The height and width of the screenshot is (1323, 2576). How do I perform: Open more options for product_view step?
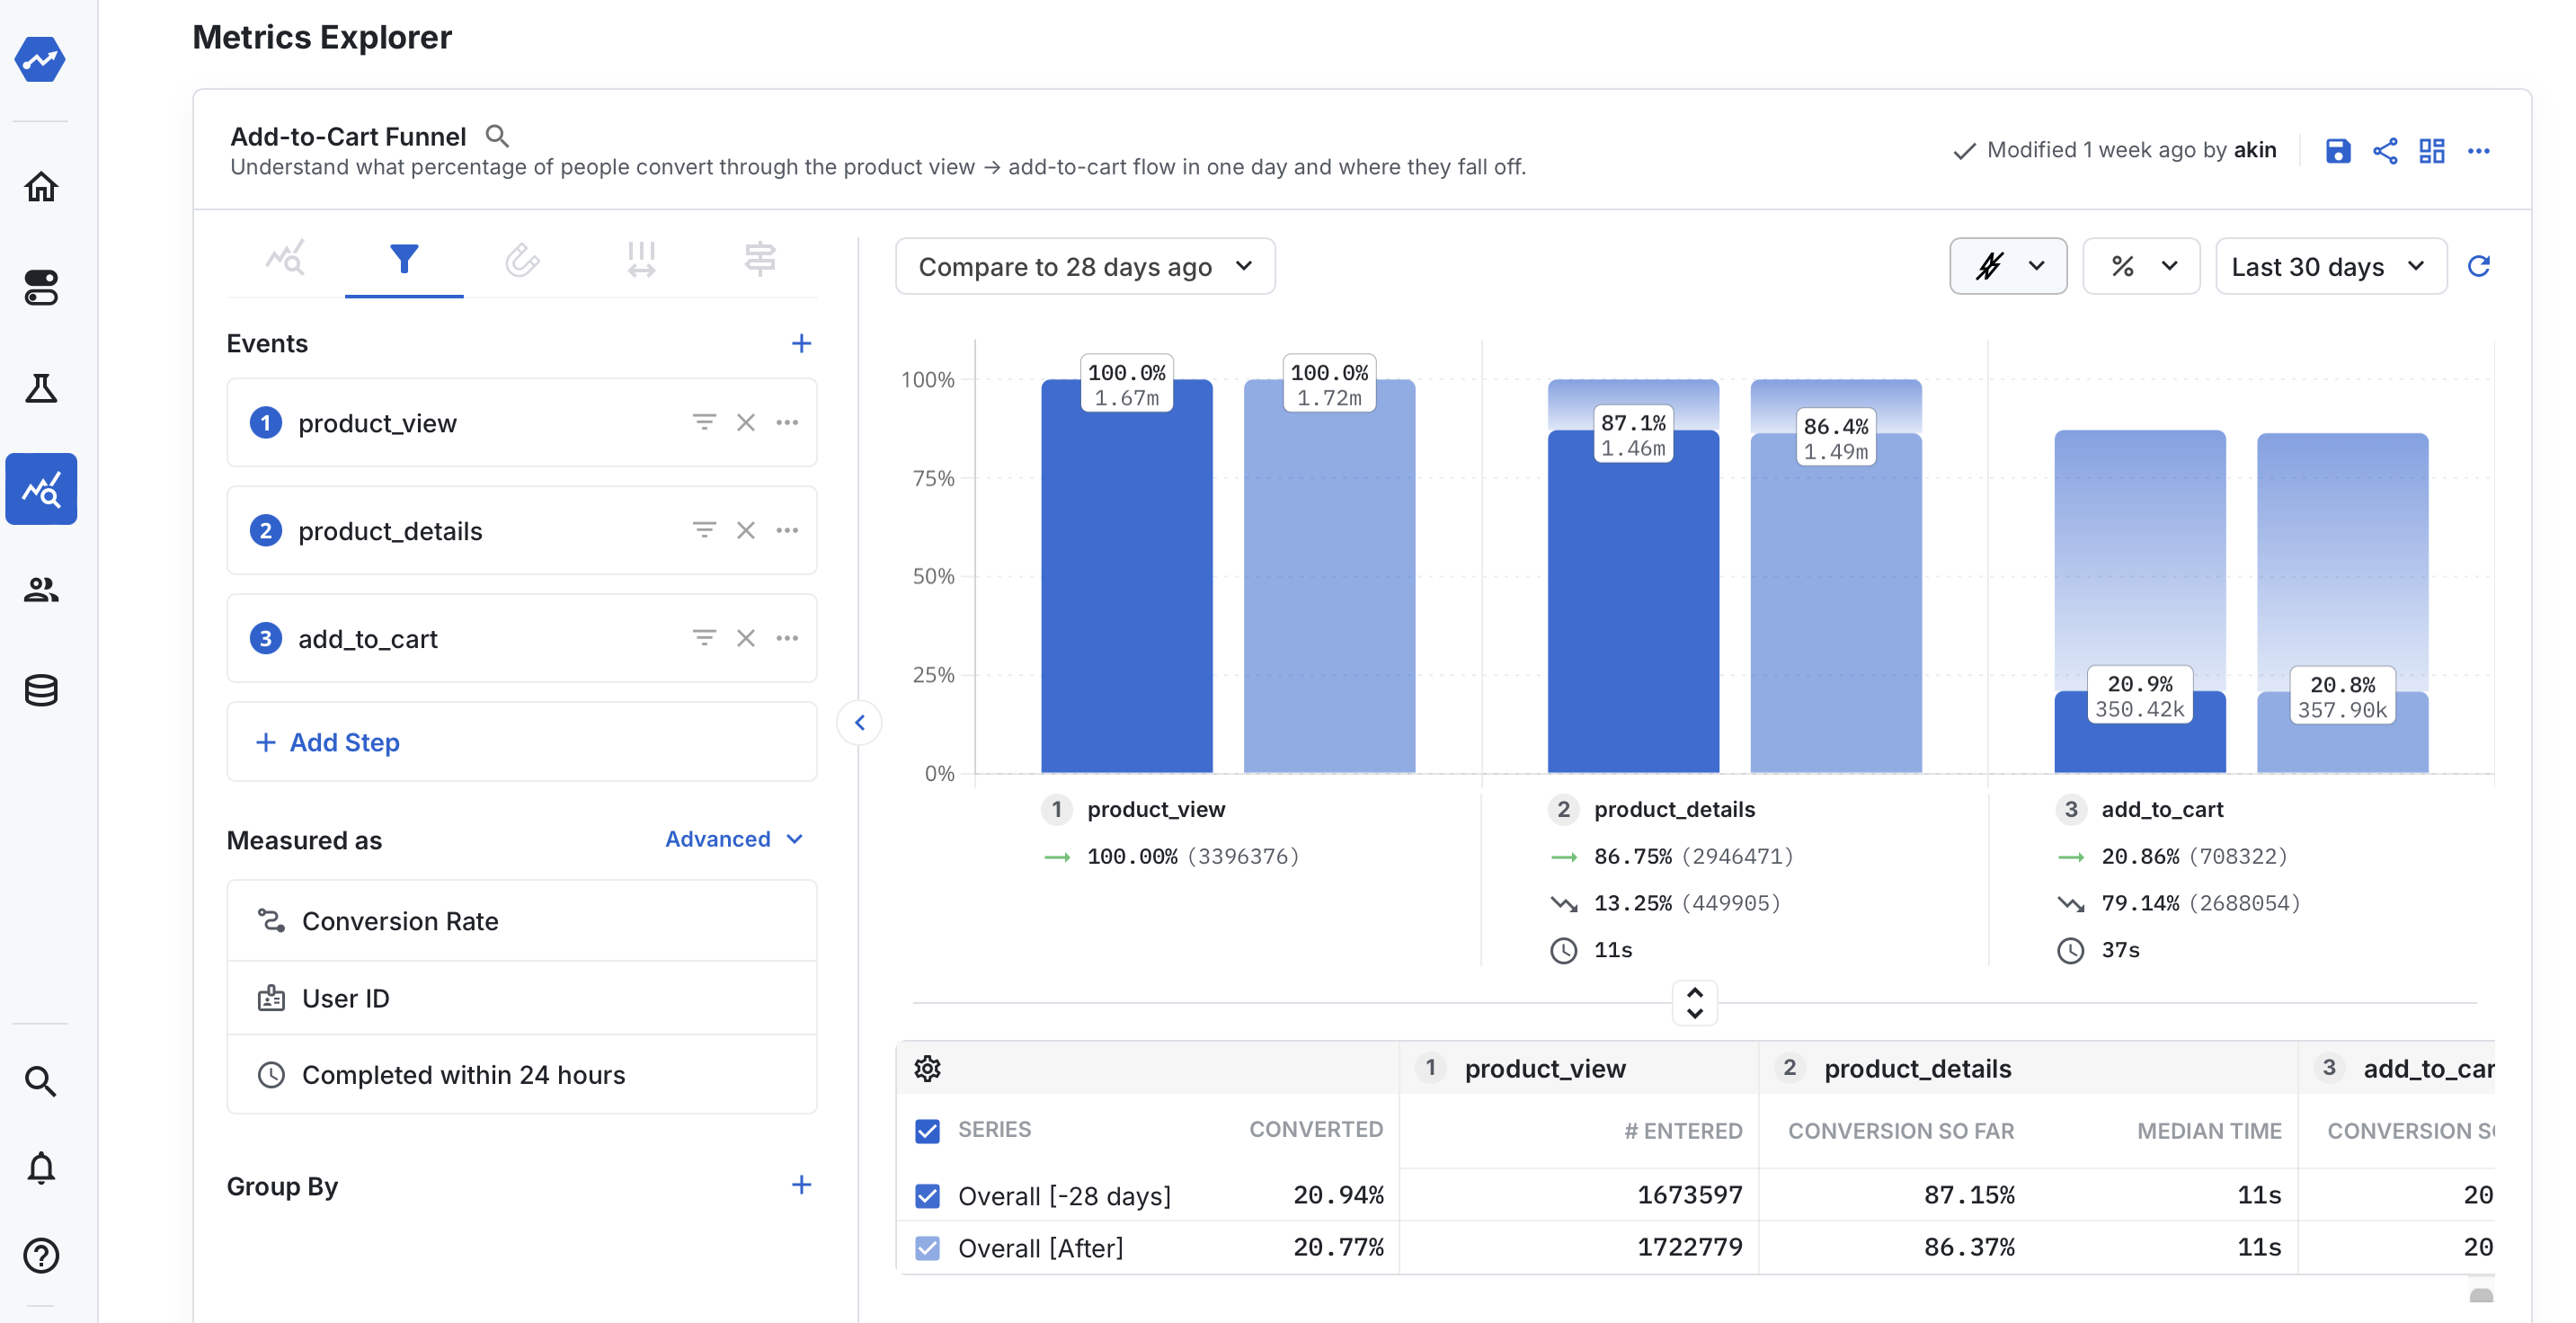click(787, 422)
